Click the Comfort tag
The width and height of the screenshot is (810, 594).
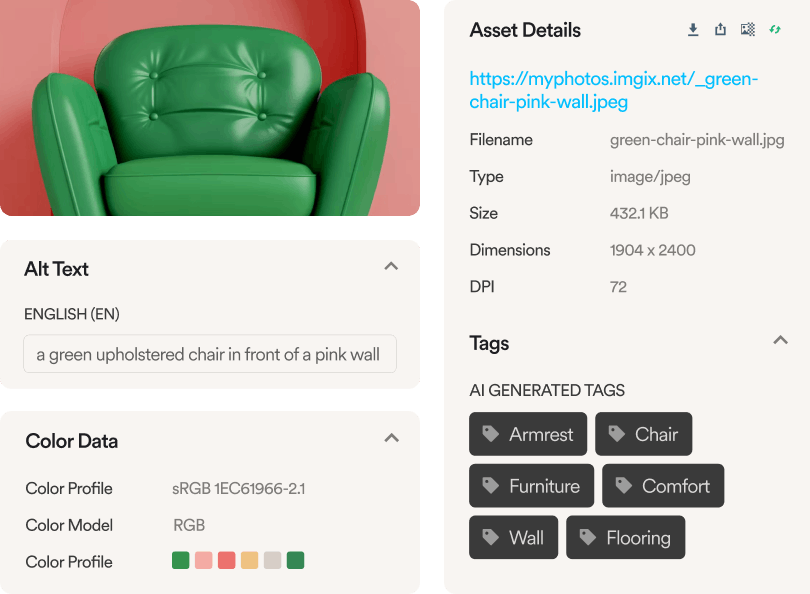tap(663, 486)
